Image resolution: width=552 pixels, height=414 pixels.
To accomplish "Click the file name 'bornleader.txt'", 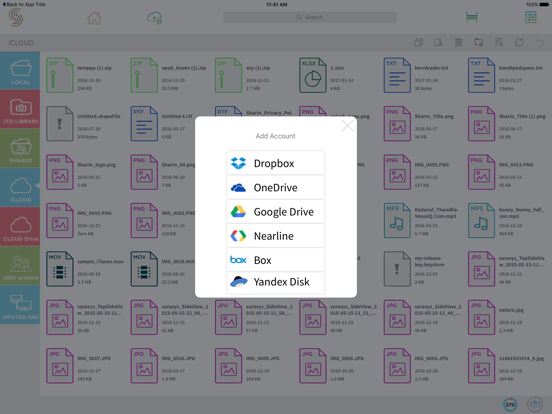I will point(431,68).
